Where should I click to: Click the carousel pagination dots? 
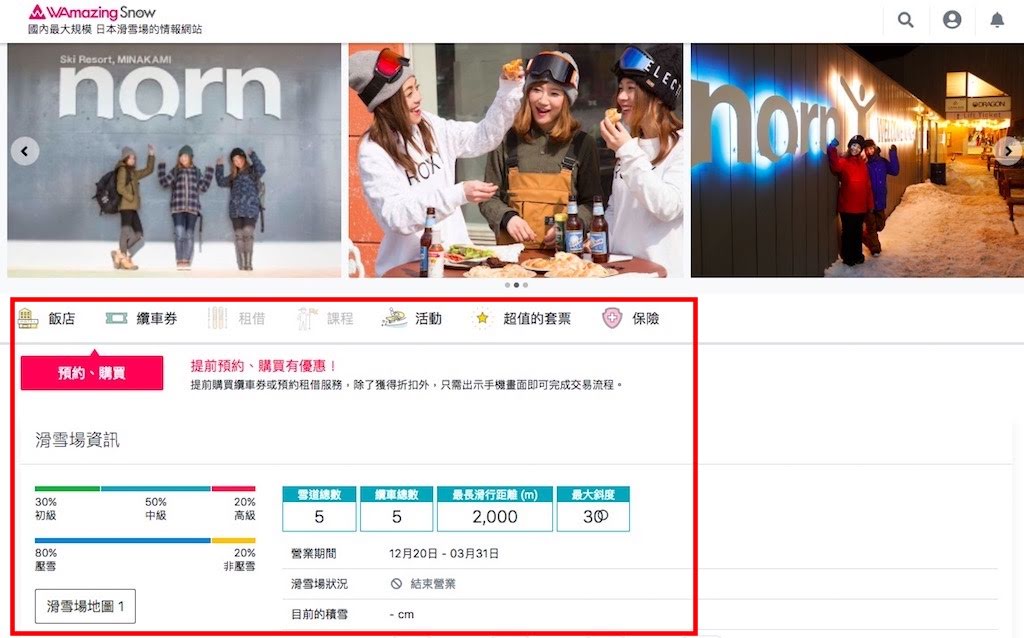[x=516, y=285]
